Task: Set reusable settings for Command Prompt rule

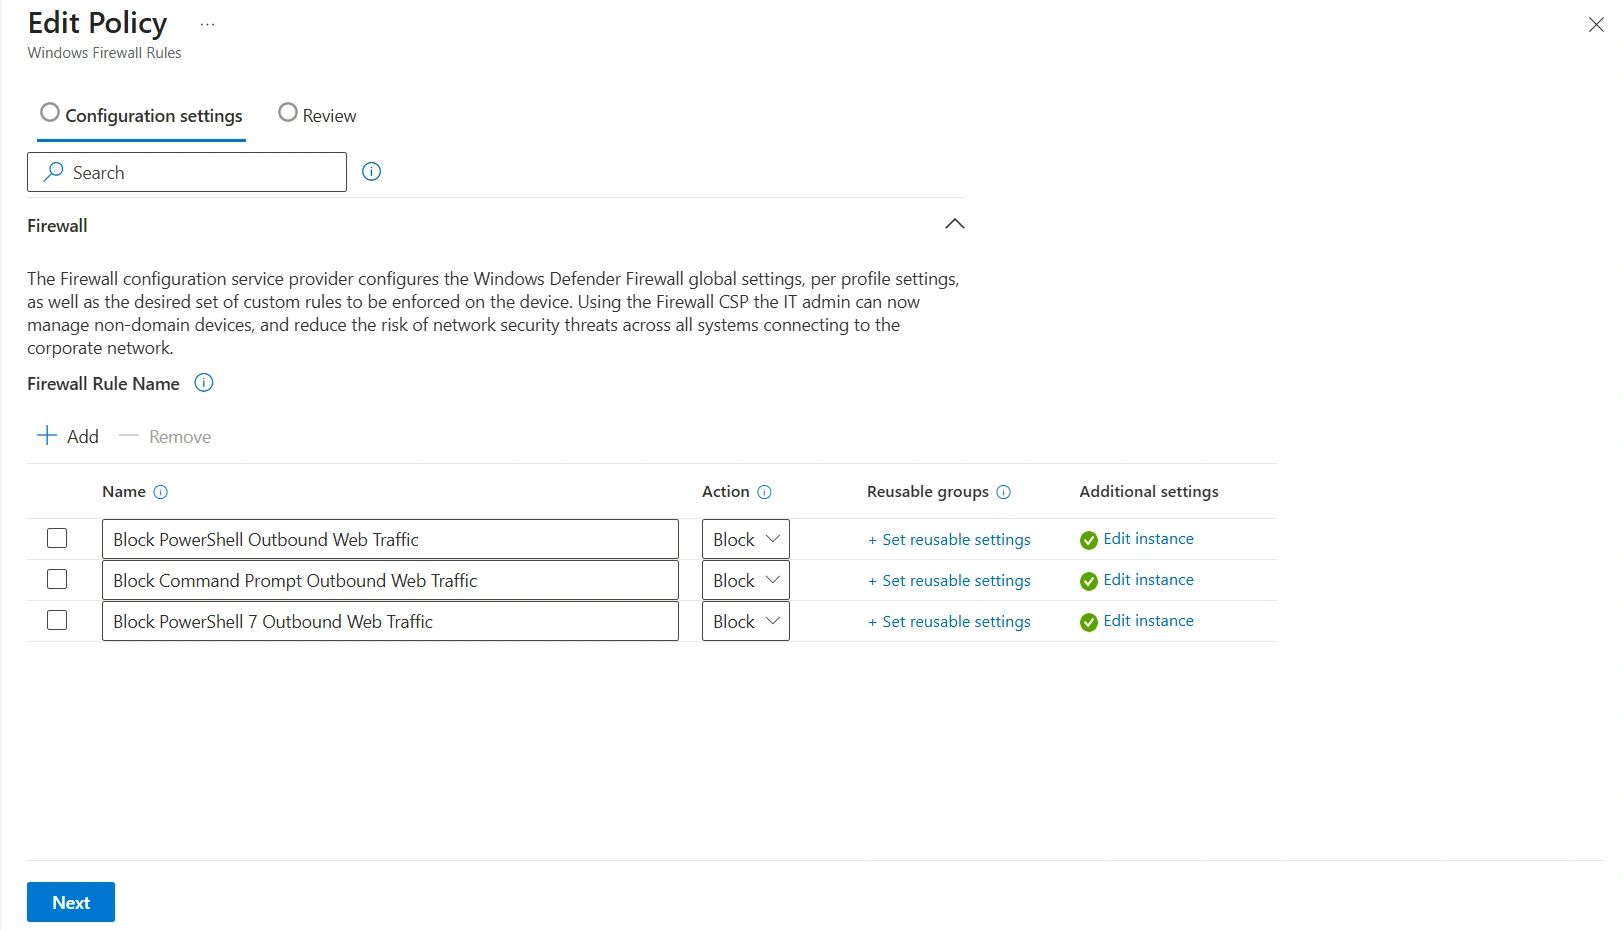Action: [x=949, y=581]
